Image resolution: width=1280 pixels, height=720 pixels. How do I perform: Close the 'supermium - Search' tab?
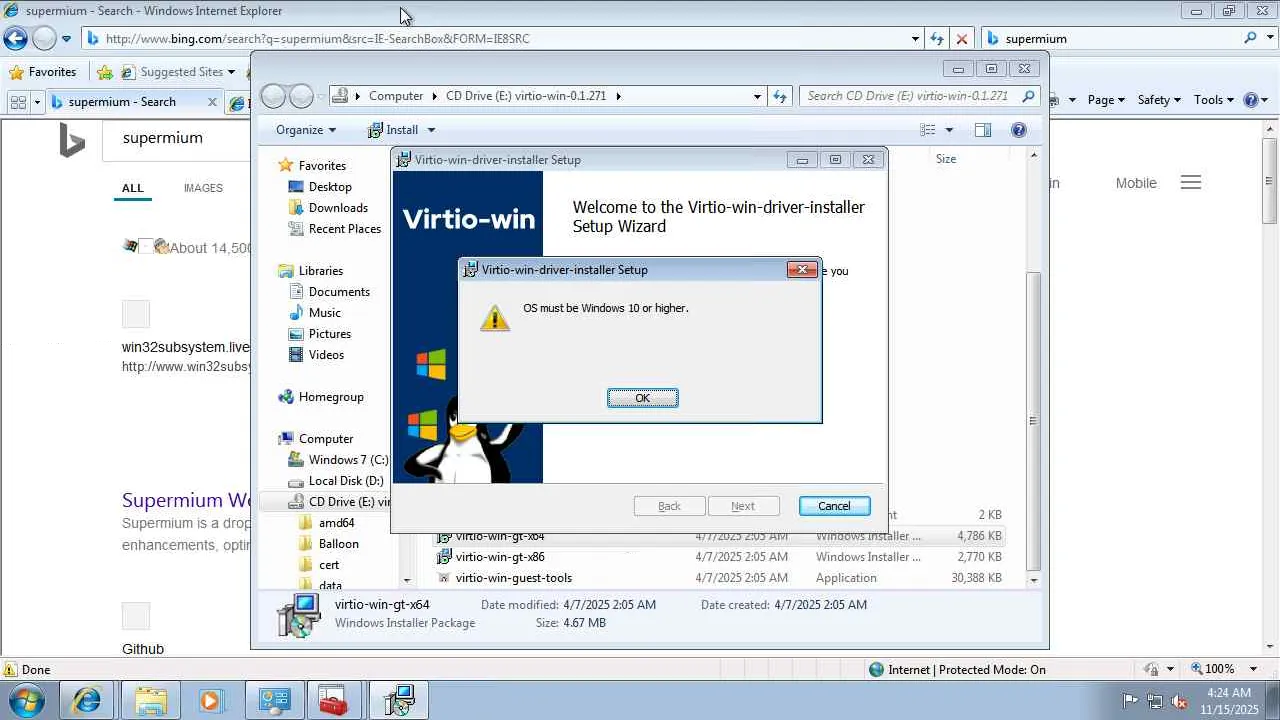point(212,102)
